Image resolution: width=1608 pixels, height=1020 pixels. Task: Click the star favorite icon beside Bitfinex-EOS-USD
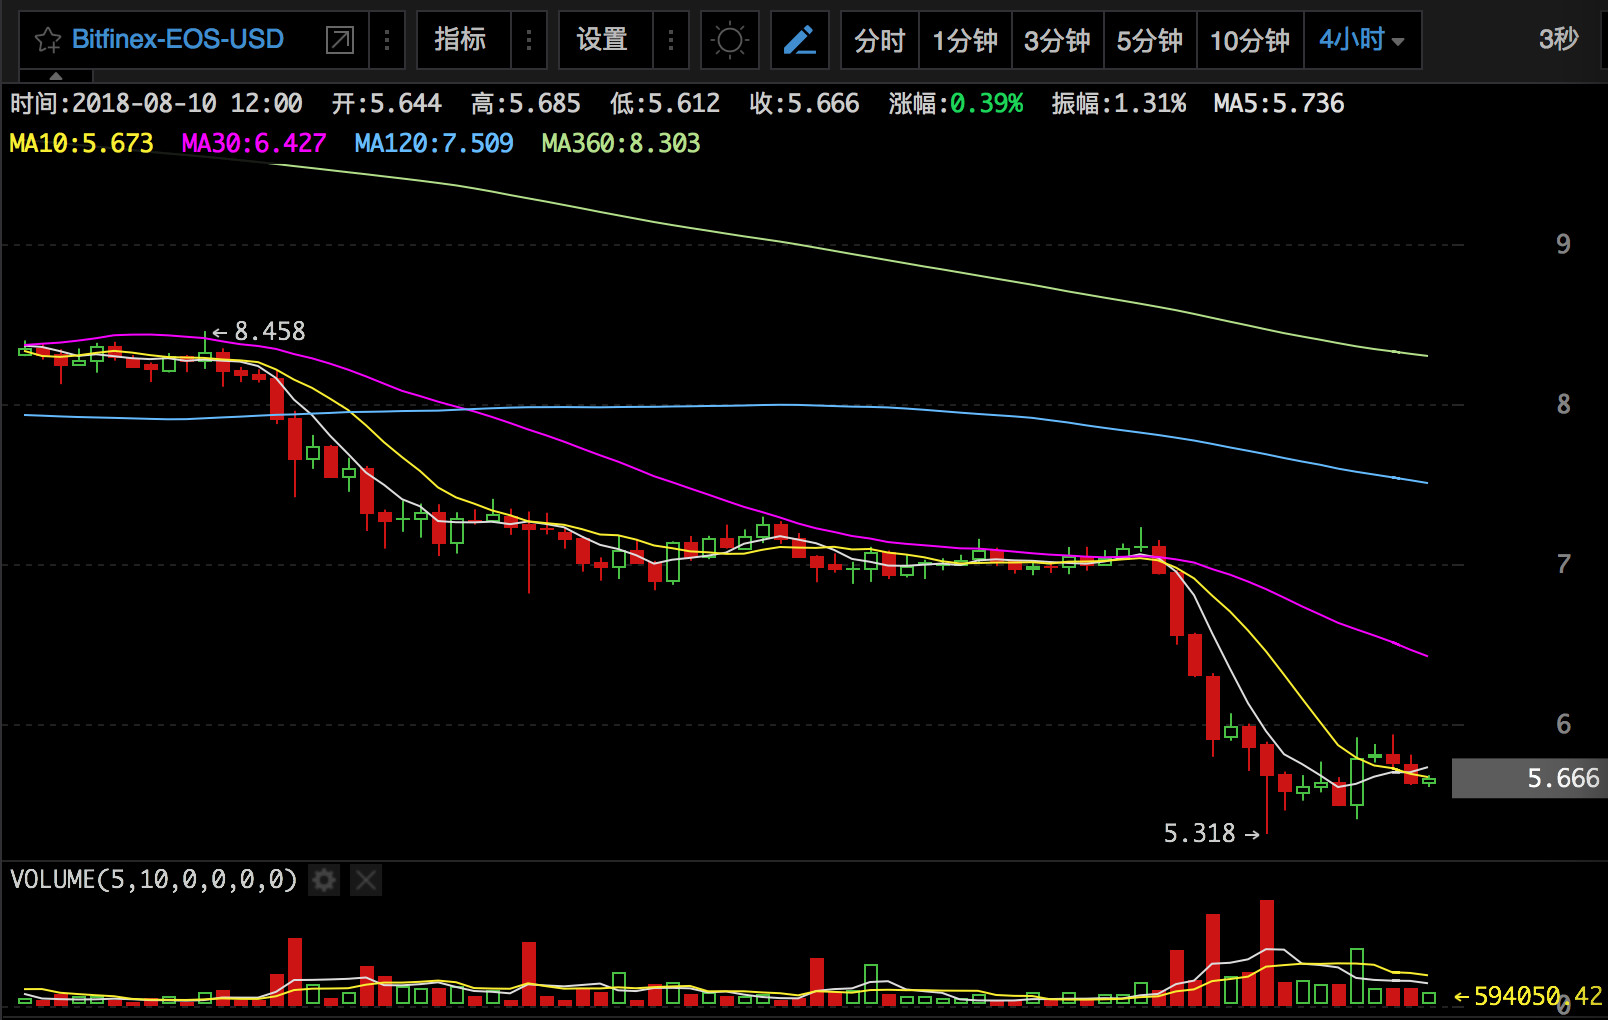click(x=47, y=40)
